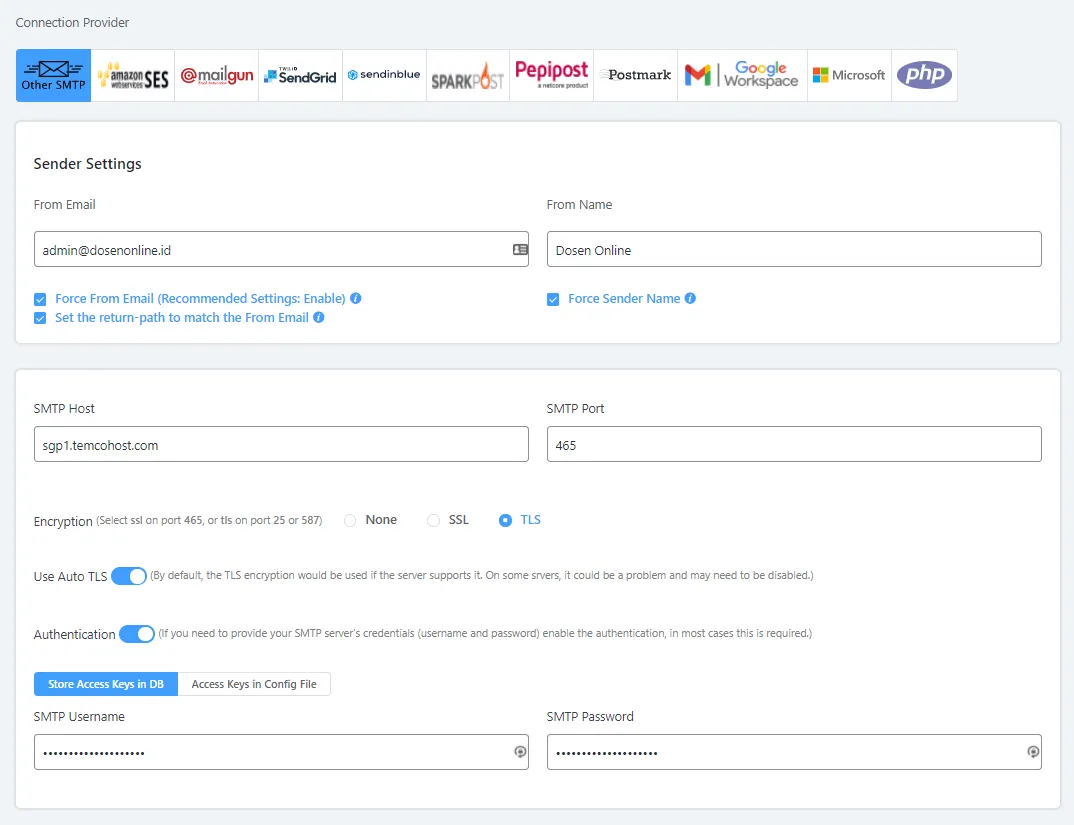Choose the Postmark provider icon
Screen dimensions: 1074x825
pyautogui.click(x=635, y=74)
